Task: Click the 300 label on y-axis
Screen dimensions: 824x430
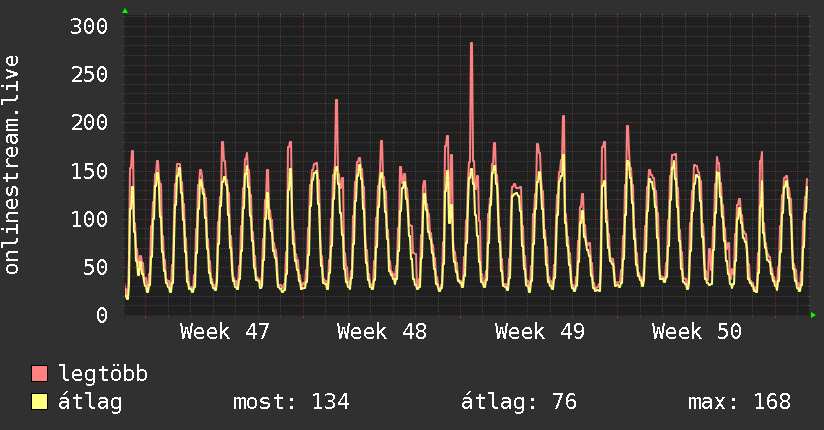Action: [x=88, y=26]
